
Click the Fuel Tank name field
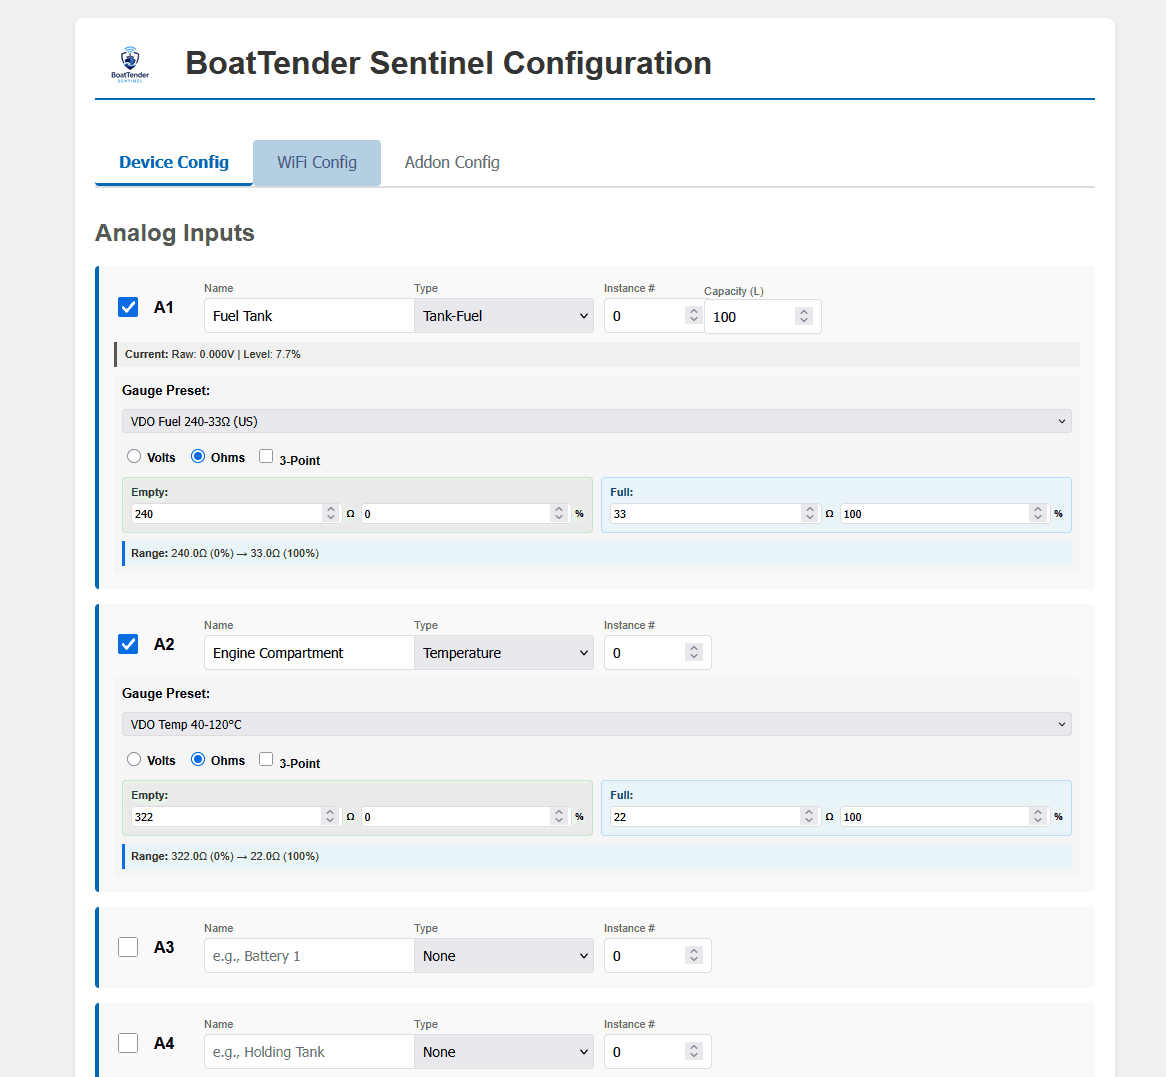(308, 315)
